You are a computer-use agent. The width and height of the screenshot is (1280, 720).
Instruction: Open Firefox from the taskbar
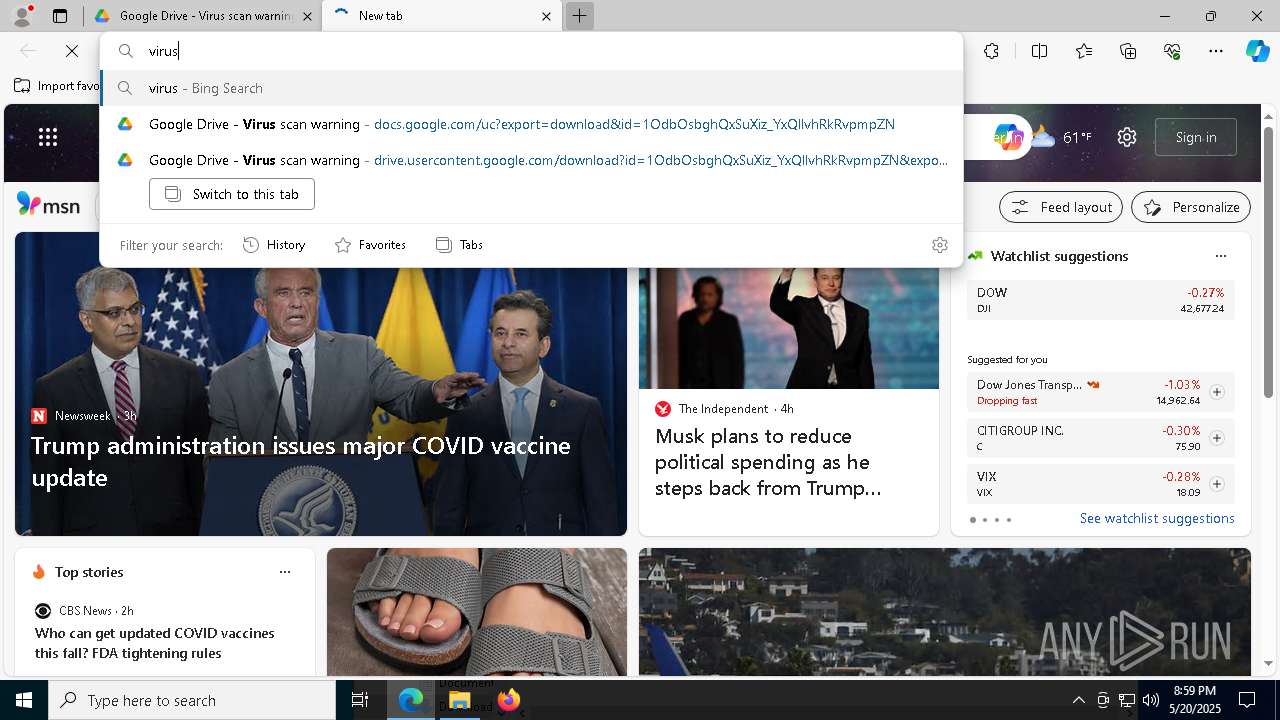(x=509, y=700)
